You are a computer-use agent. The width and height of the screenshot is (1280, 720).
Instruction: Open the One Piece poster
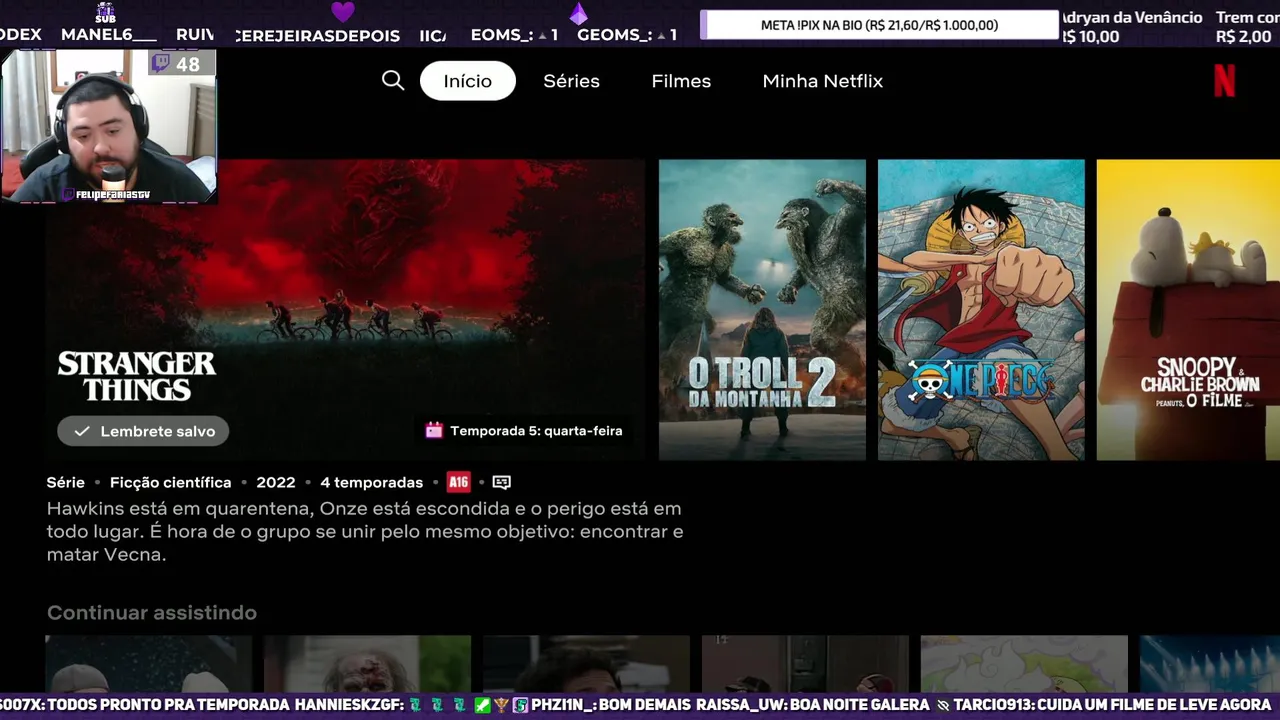[981, 310]
